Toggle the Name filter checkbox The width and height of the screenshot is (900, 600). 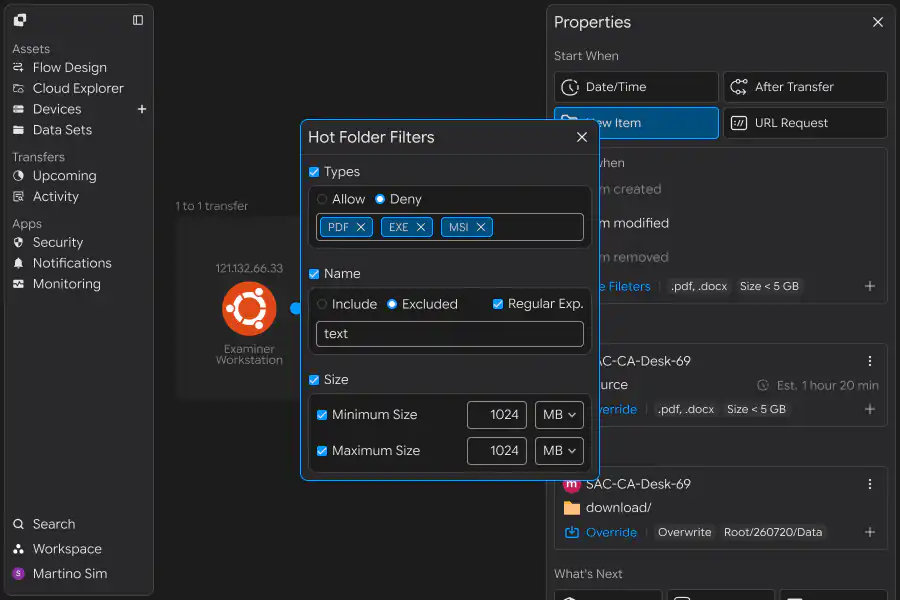click(x=314, y=274)
